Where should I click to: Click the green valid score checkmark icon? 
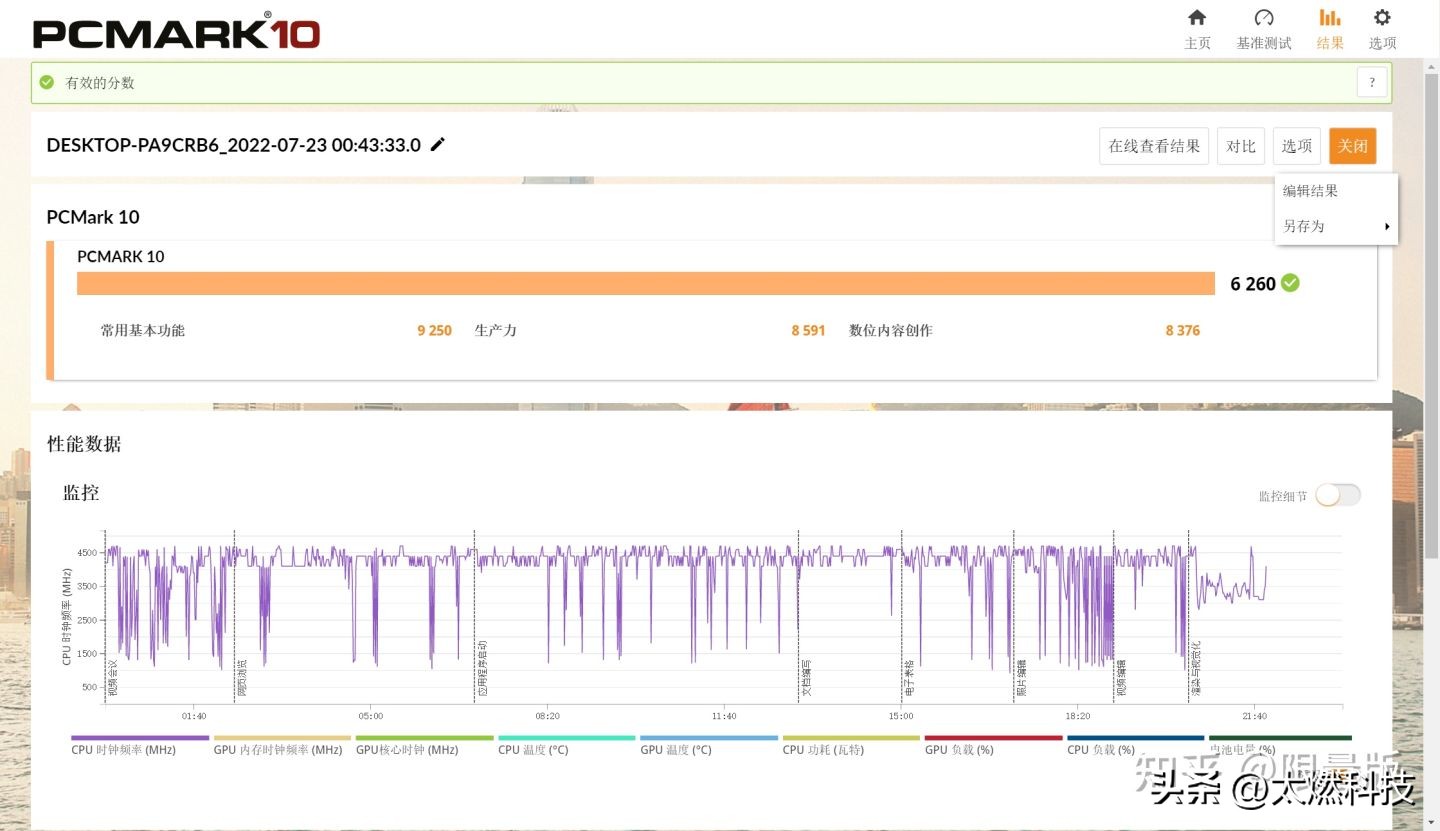point(47,83)
